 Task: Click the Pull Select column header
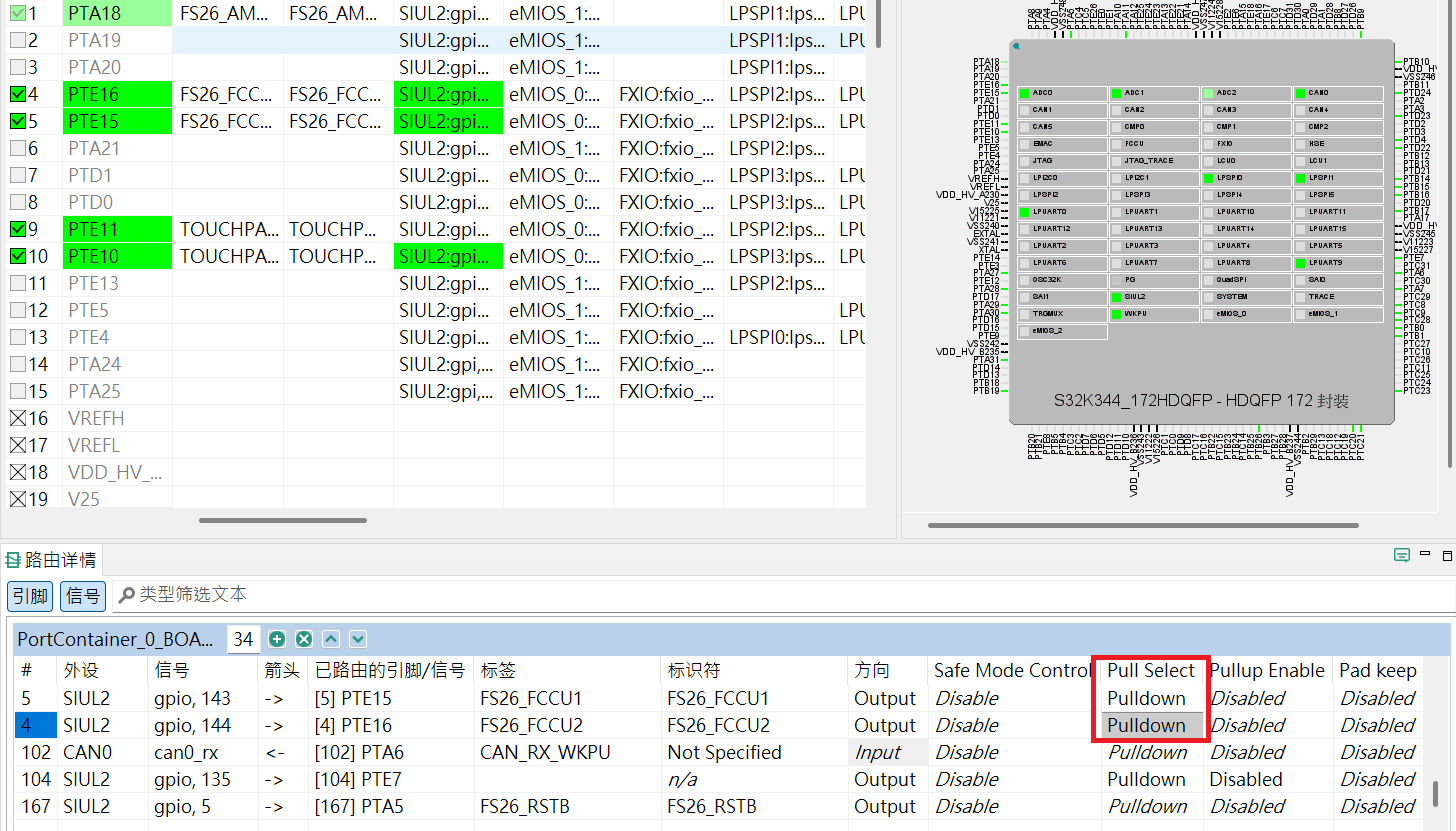tap(1151, 671)
